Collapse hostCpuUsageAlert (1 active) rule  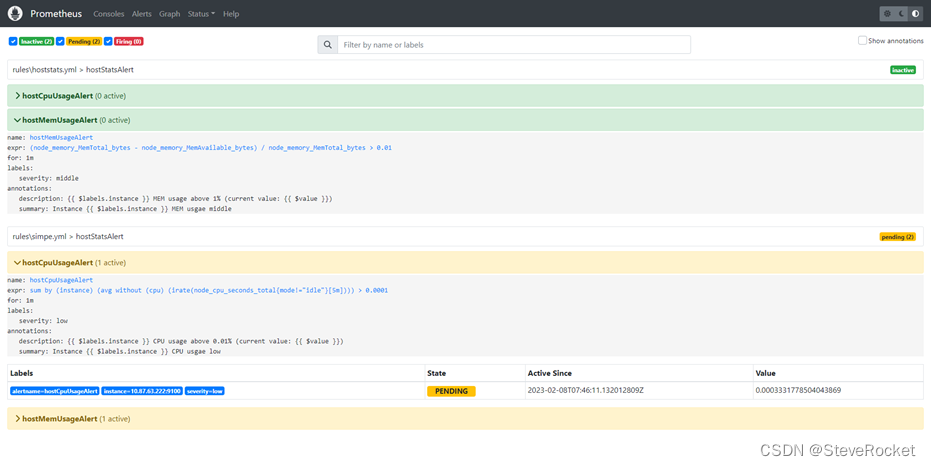pyautogui.click(x=465, y=262)
